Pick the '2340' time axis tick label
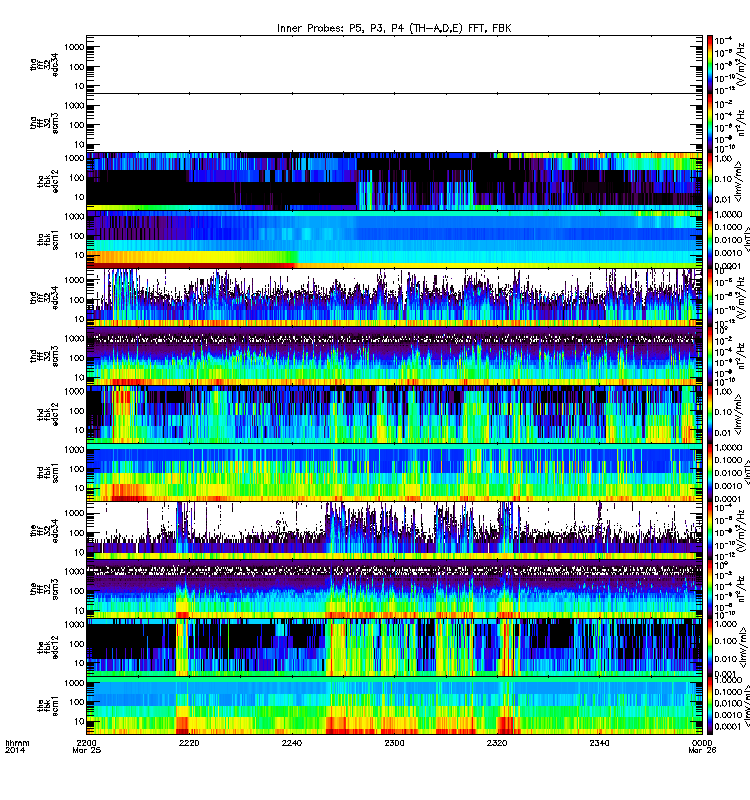 (x=599, y=743)
